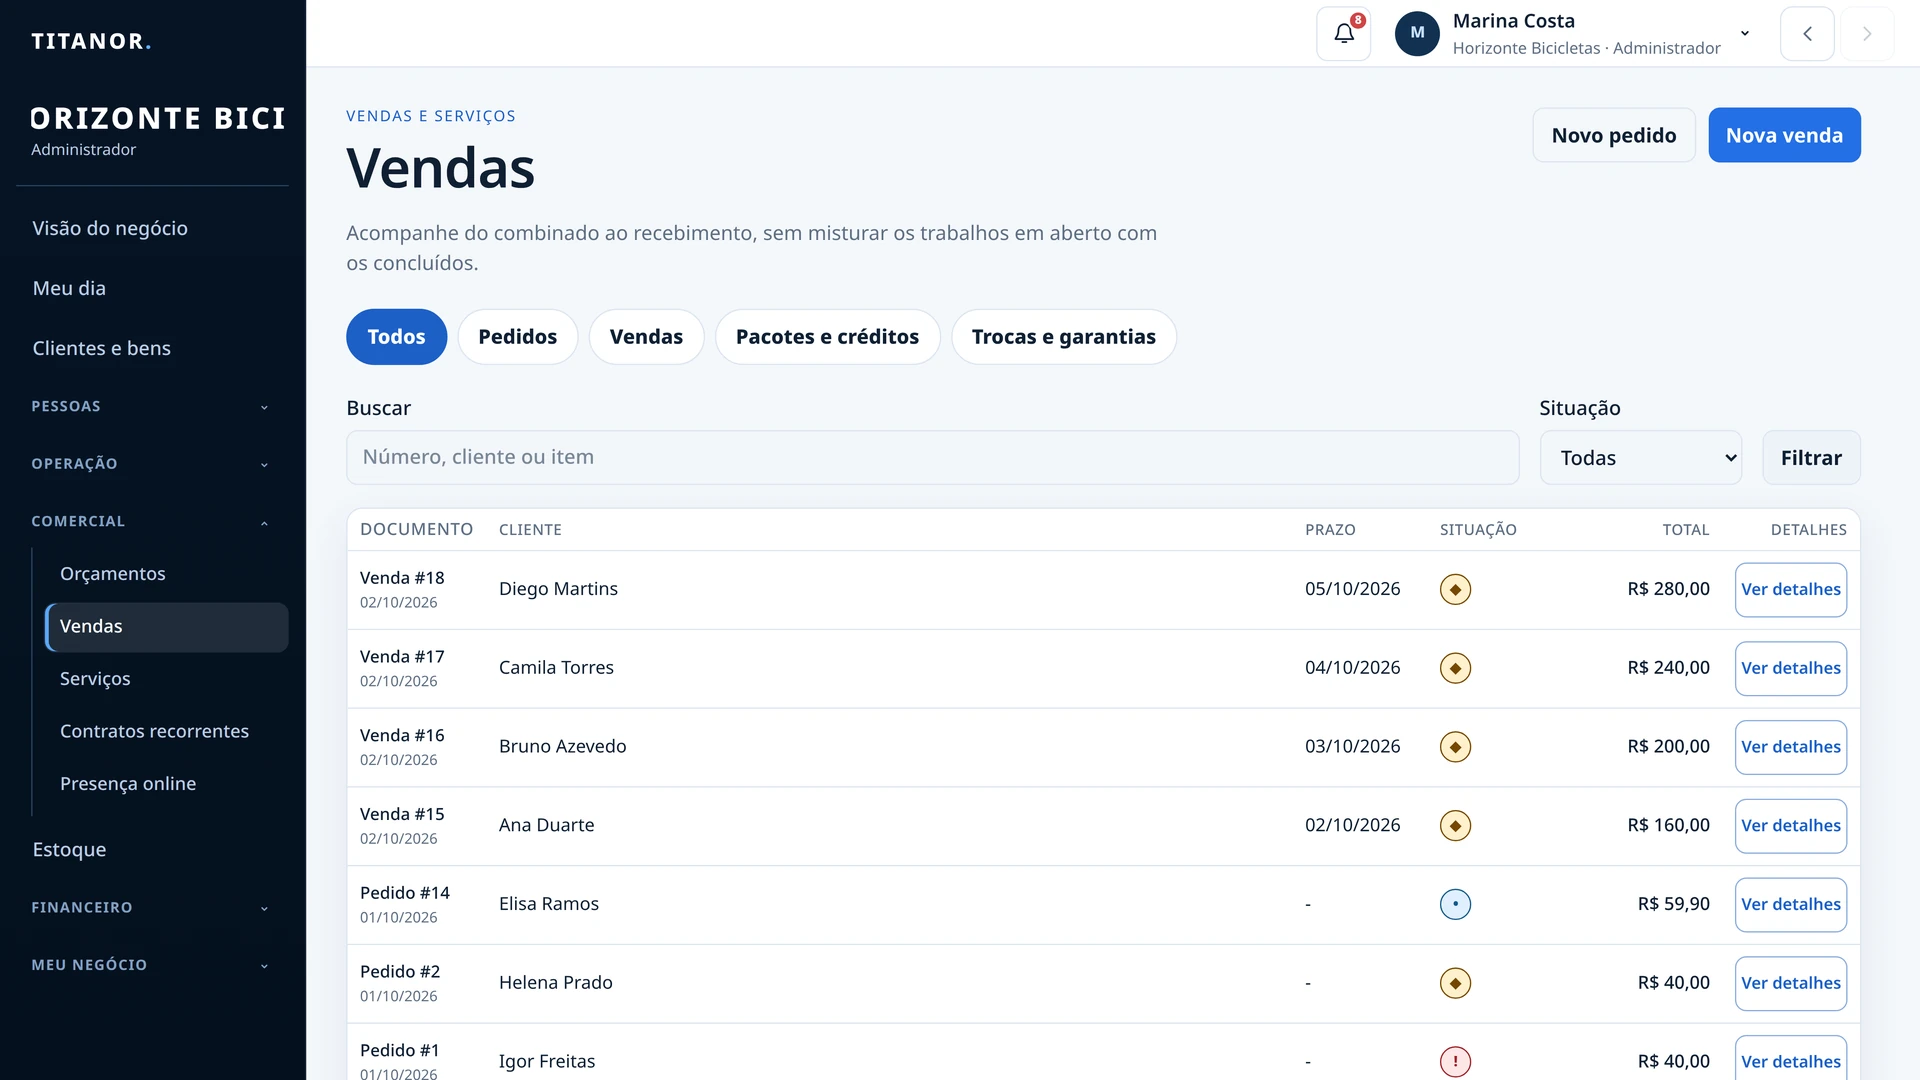
Task: Click status icon for Pedido #14
Action: (x=1455, y=905)
